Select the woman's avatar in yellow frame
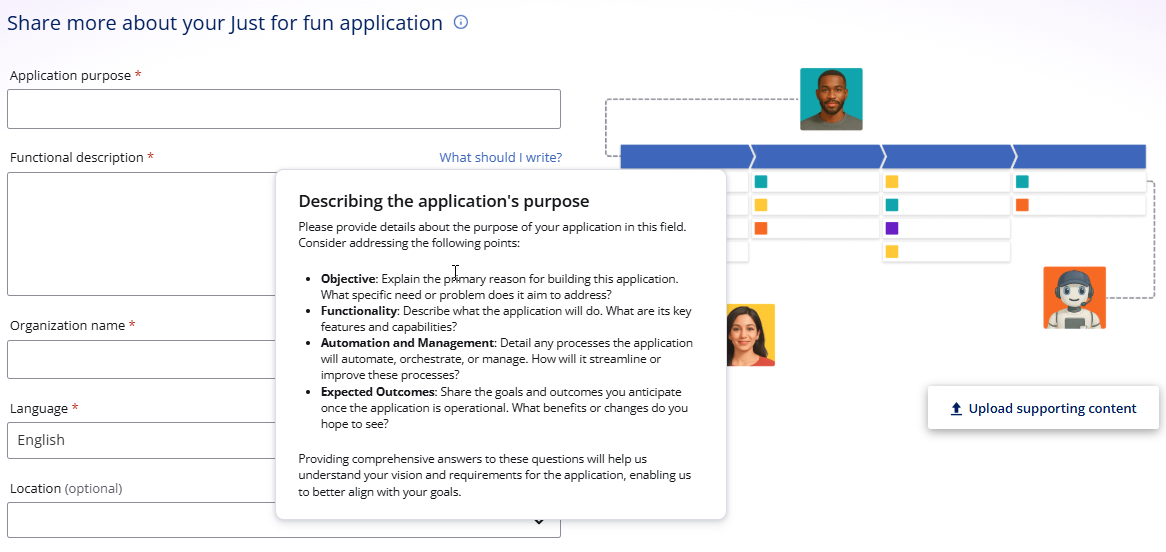 pos(750,335)
